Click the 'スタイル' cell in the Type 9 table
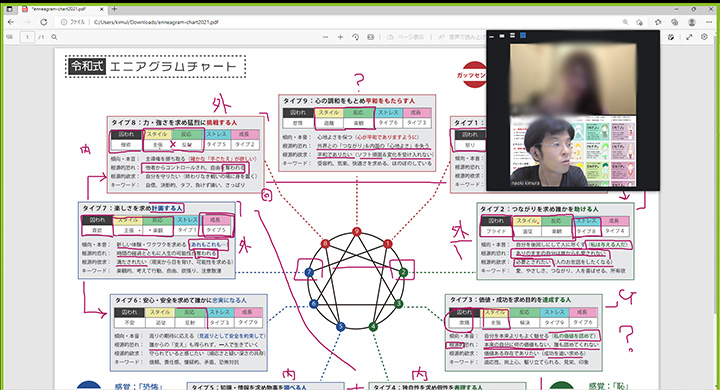Image resolution: width=720 pixels, height=390 pixels. (x=329, y=113)
